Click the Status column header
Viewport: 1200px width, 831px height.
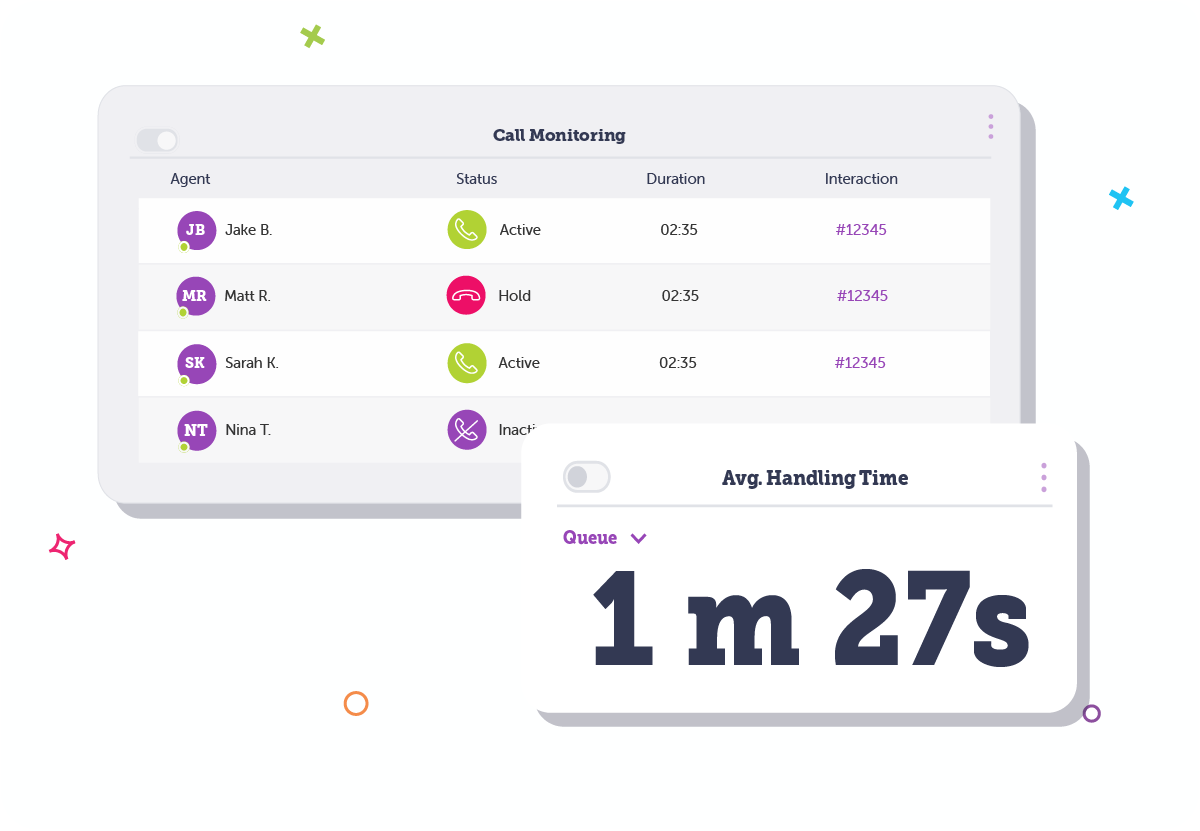tap(476, 179)
